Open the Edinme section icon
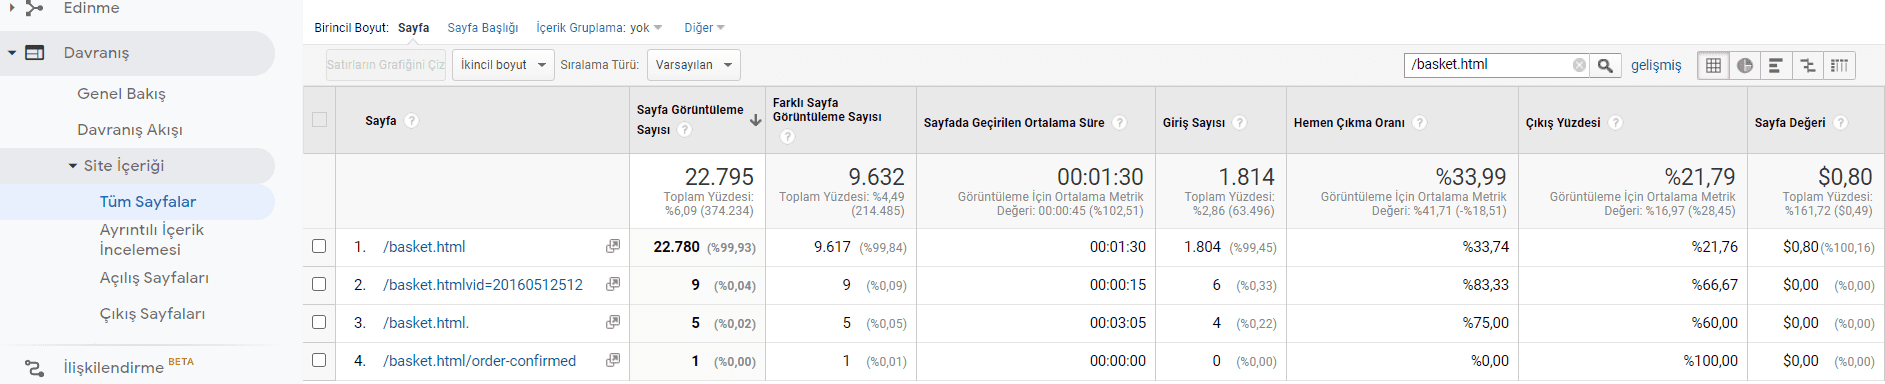 [34, 8]
